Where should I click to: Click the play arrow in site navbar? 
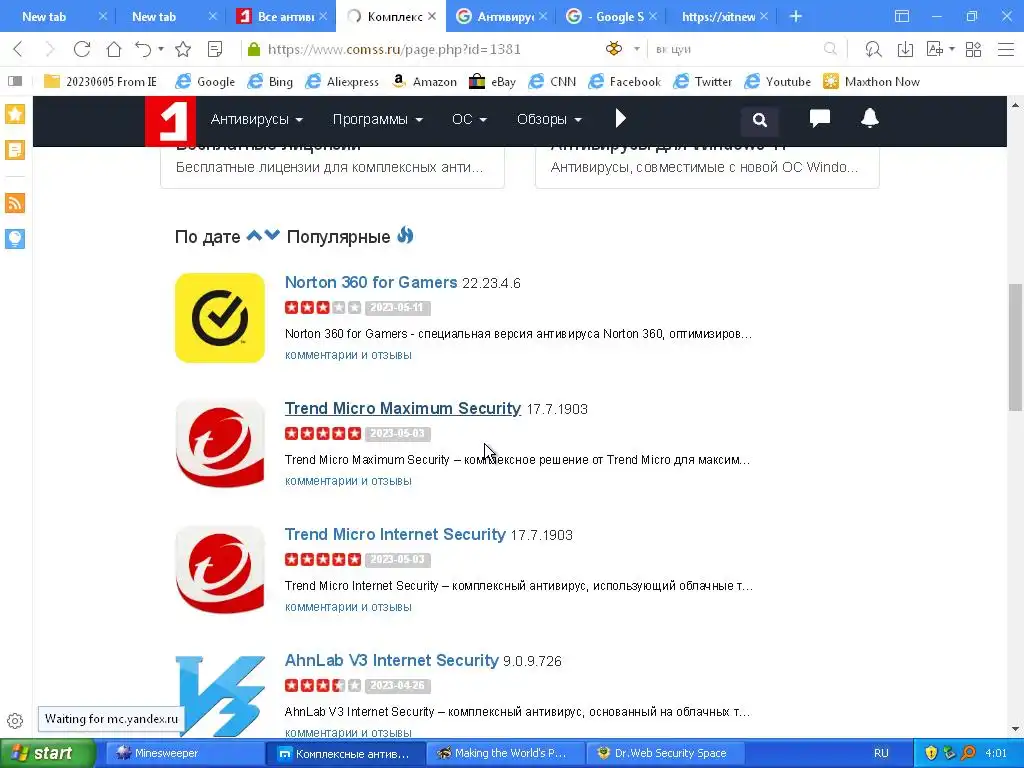[620, 118]
